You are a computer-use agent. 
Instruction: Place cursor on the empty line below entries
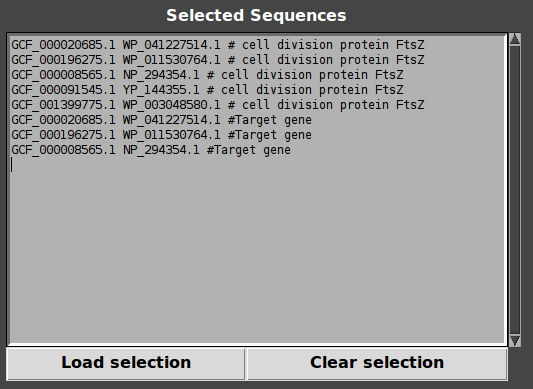tap(257, 165)
